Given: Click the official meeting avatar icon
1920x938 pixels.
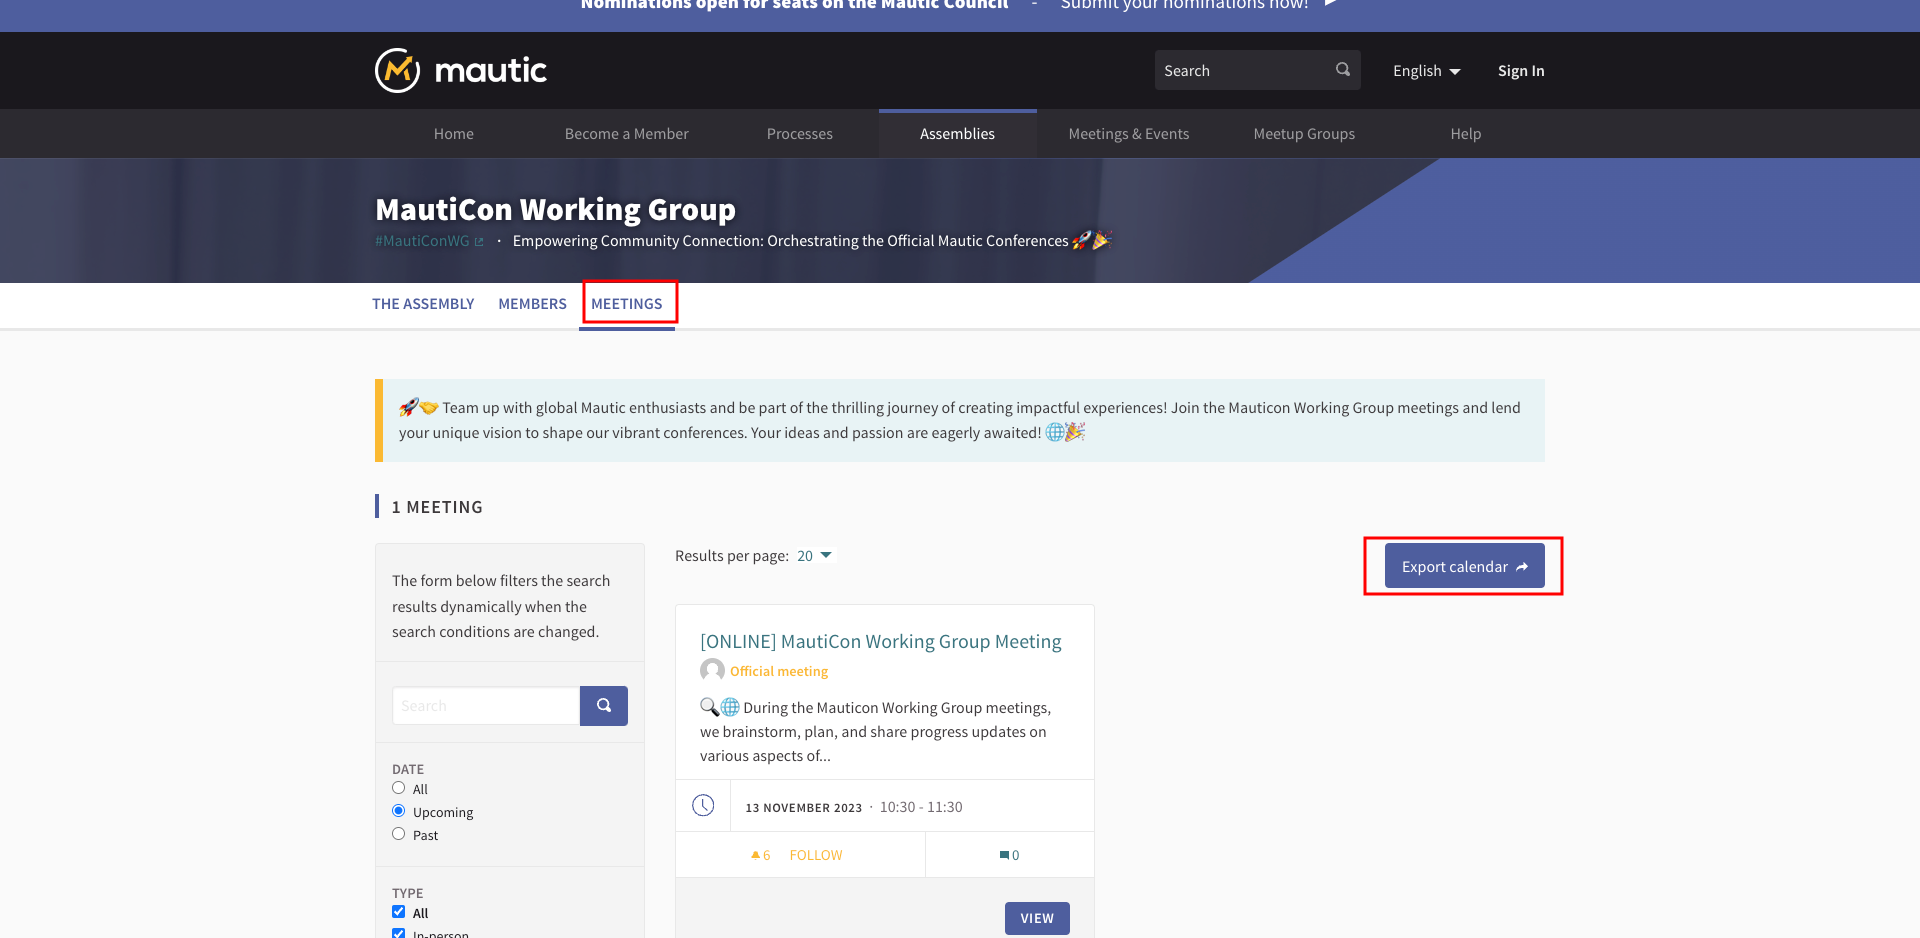Looking at the screenshot, I should coord(712,670).
